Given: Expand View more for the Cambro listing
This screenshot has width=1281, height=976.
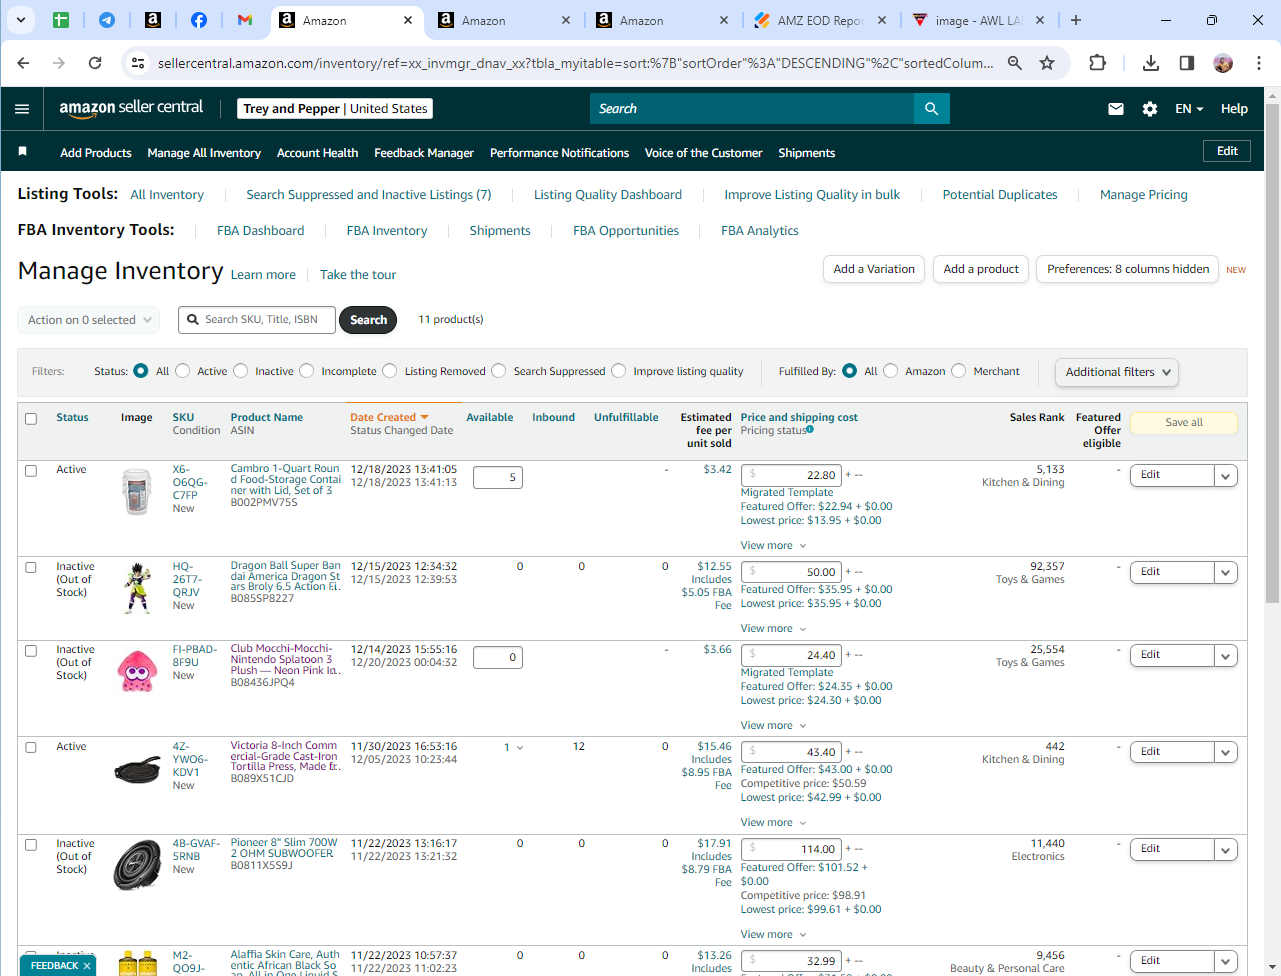Looking at the screenshot, I should pos(773,546).
